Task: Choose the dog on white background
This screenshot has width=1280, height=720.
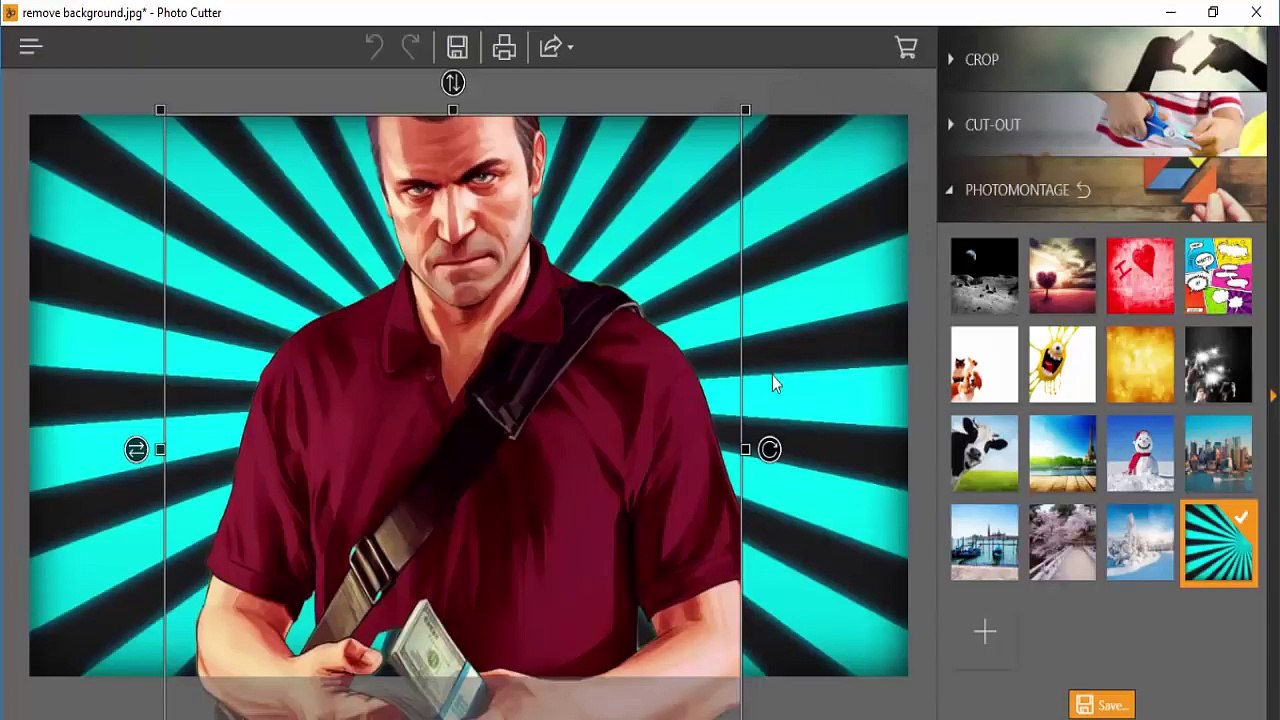Action: (985, 364)
